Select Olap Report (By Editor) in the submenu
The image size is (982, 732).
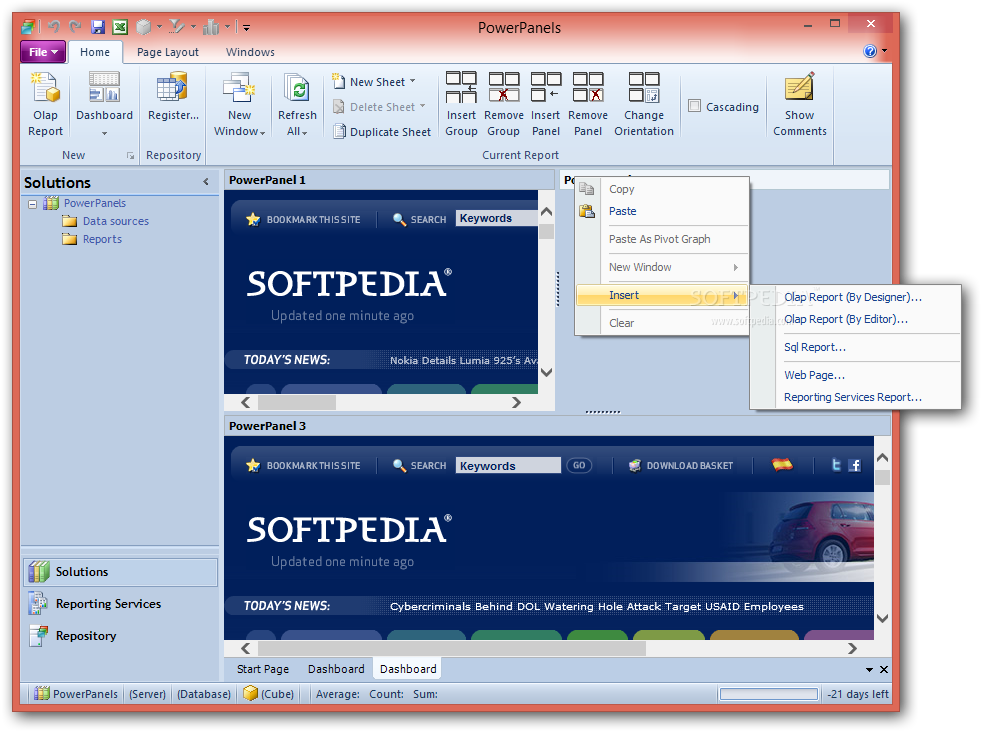click(x=855, y=319)
